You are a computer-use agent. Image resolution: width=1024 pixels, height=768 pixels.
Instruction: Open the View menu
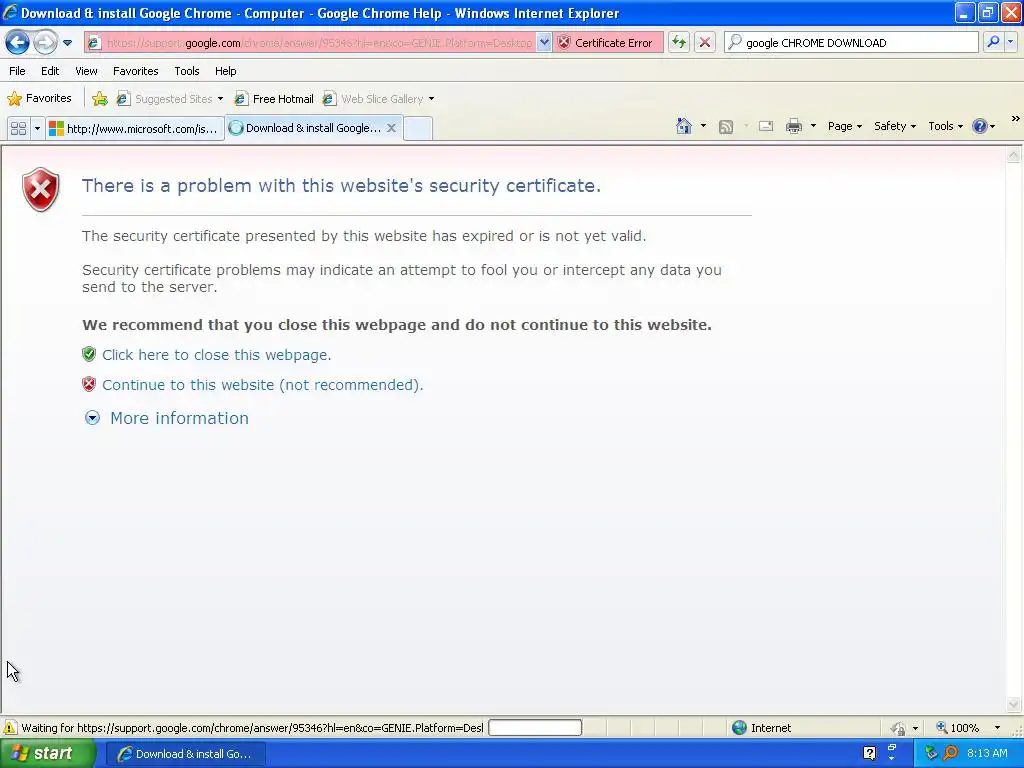86,71
